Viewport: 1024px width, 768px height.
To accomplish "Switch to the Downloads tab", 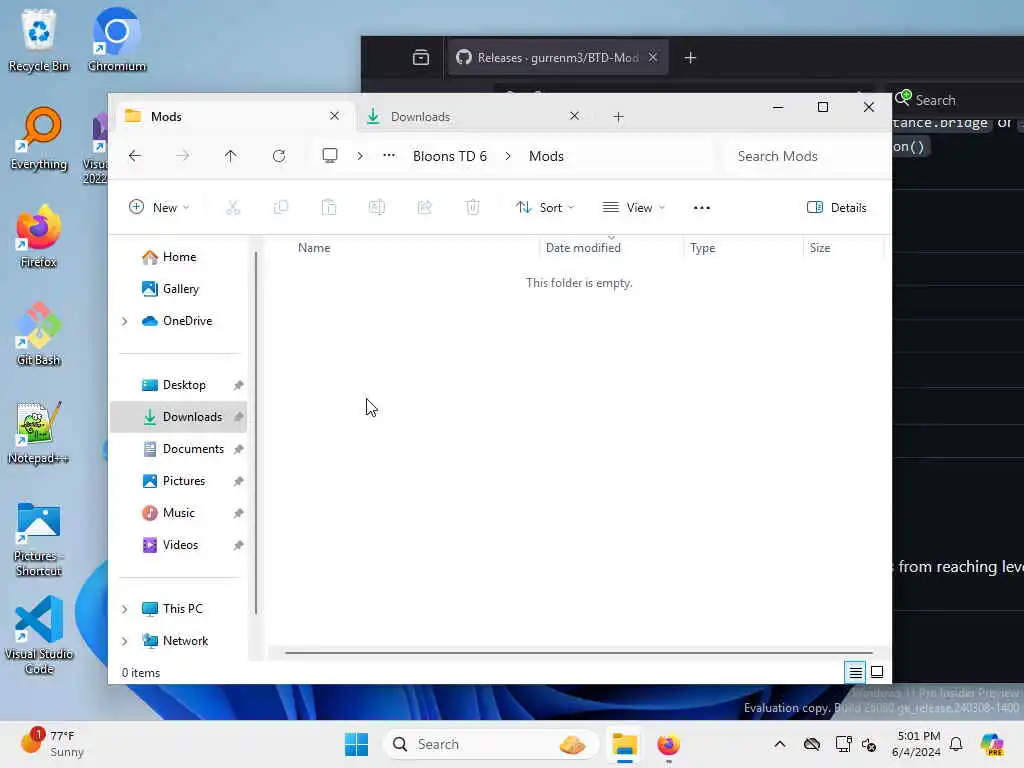I will tap(472, 116).
